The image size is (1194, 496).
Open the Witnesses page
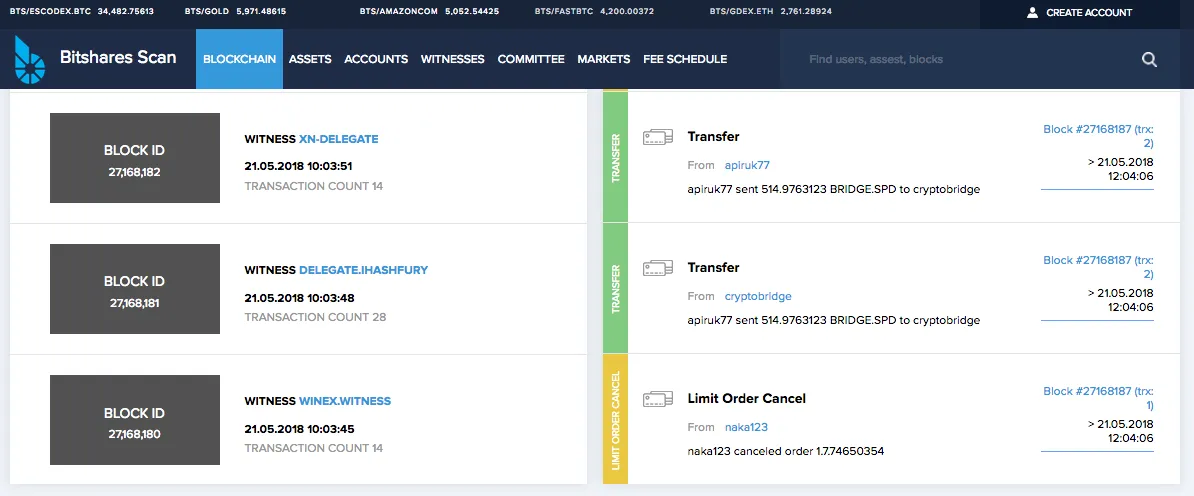click(452, 59)
